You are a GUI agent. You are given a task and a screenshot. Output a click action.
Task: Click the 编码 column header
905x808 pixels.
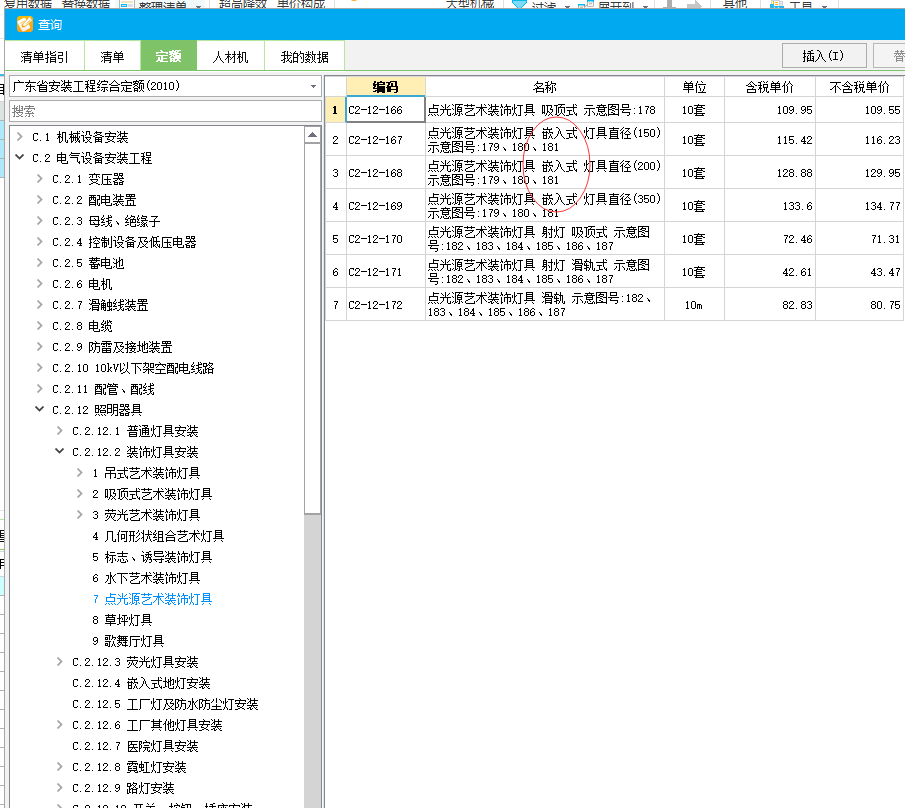click(386, 87)
